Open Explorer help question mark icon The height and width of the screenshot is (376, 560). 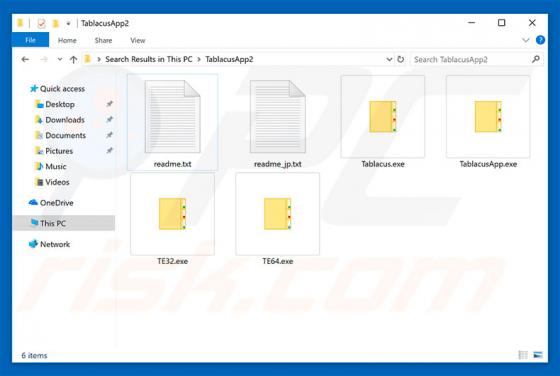540,40
